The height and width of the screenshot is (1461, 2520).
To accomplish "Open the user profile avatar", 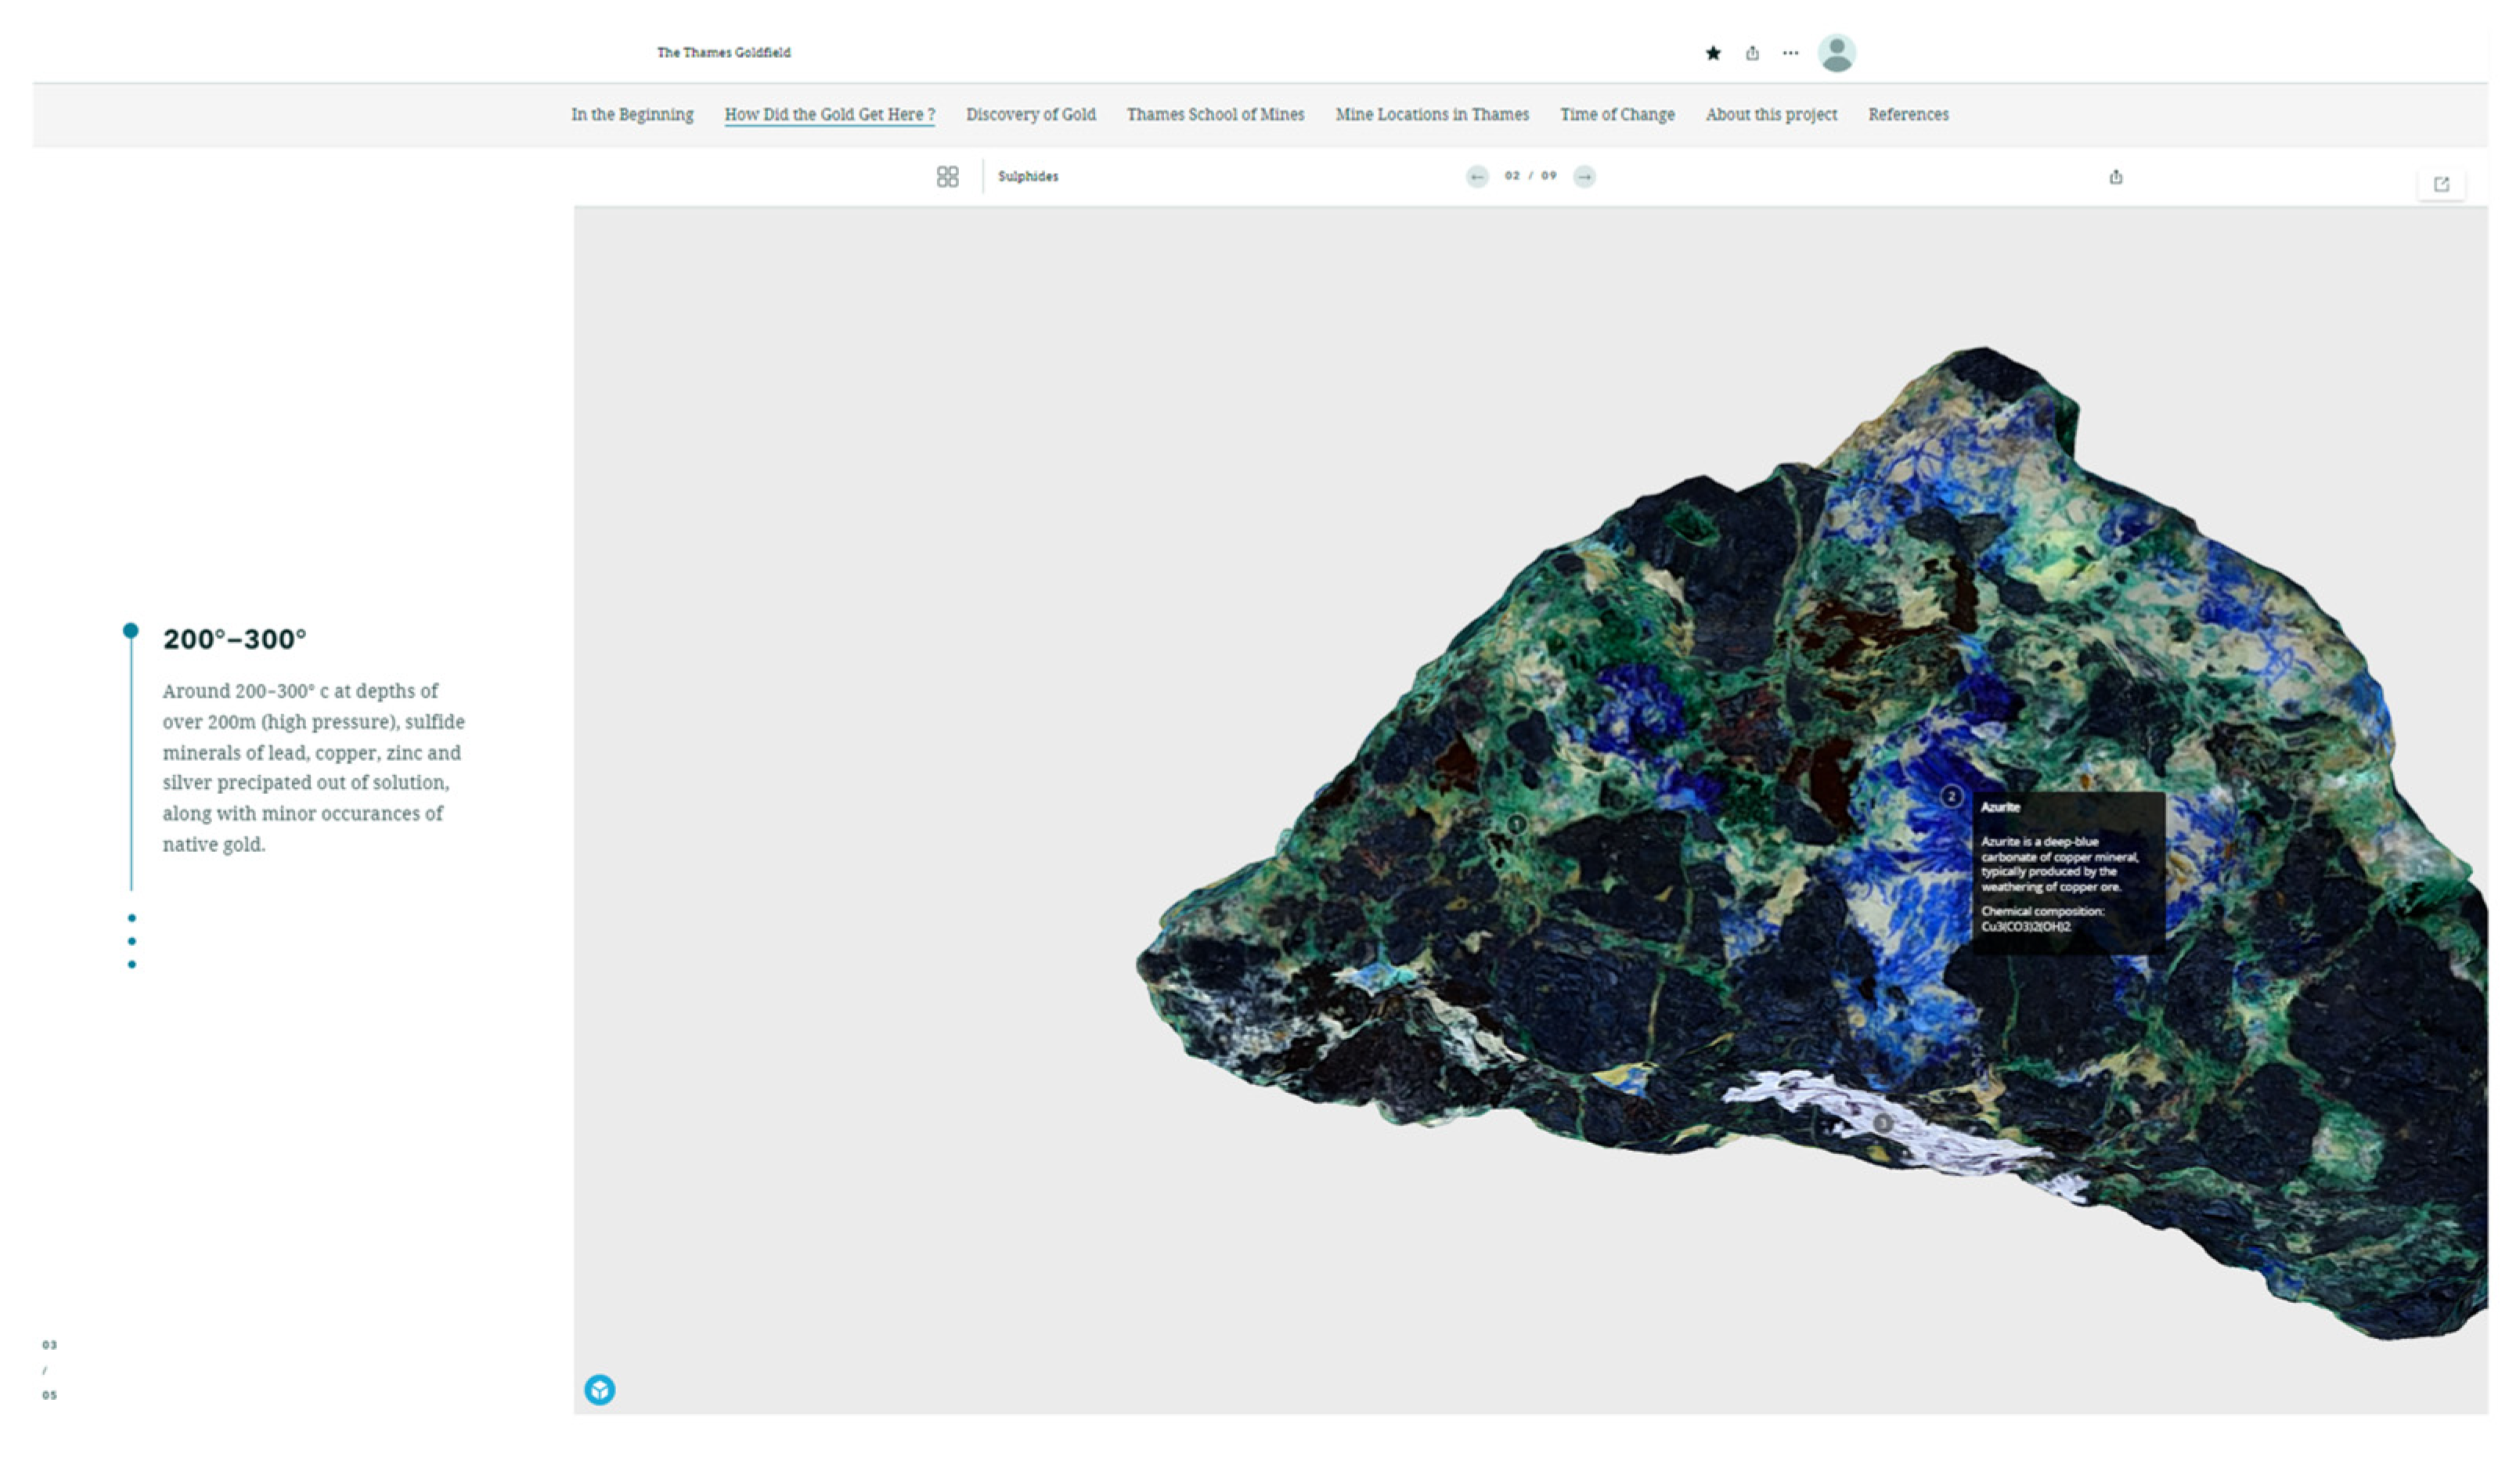I will pos(1836,53).
